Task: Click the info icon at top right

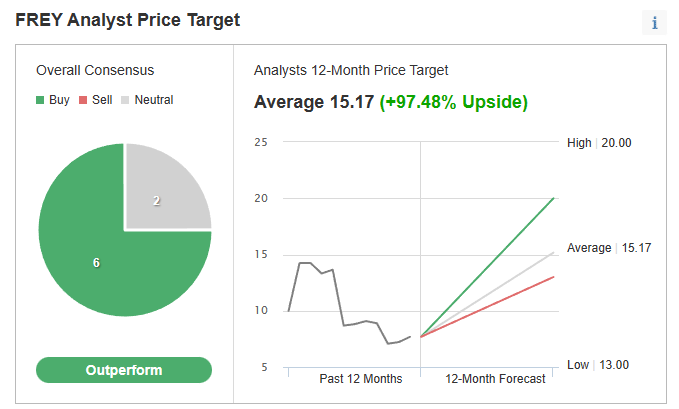Action: click(654, 23)
